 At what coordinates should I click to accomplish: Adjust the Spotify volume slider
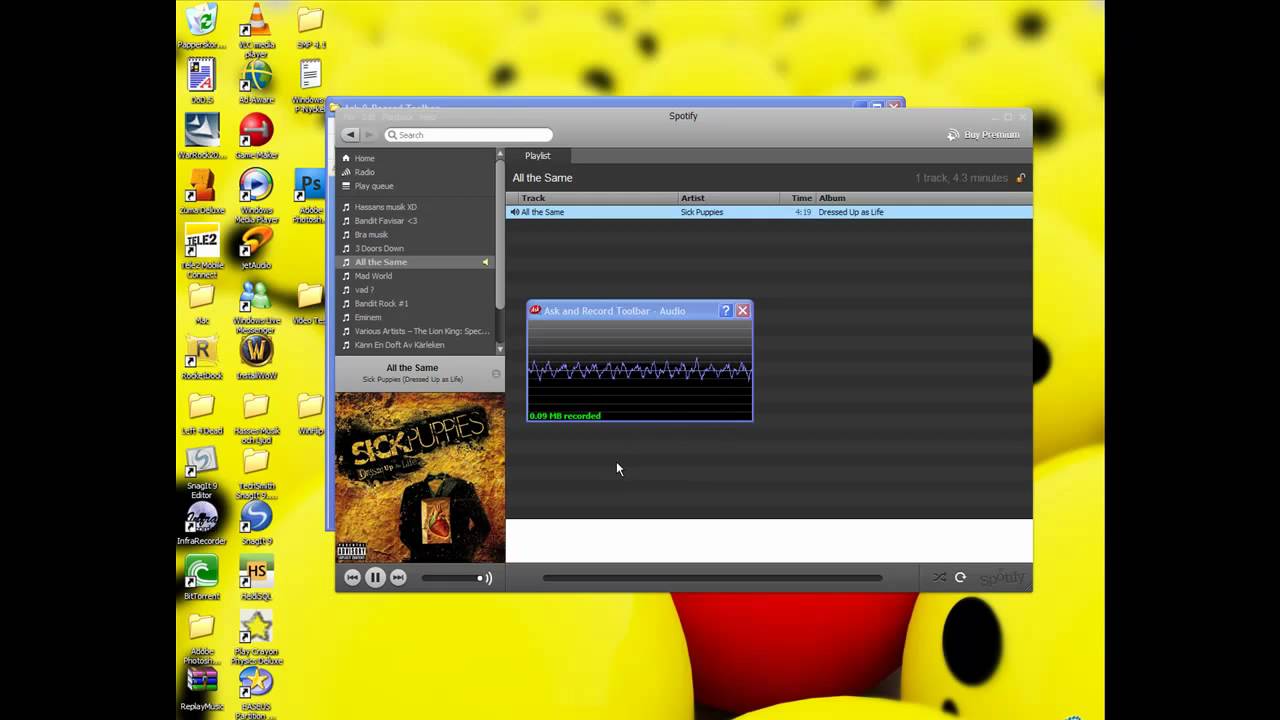pos(451,577)
